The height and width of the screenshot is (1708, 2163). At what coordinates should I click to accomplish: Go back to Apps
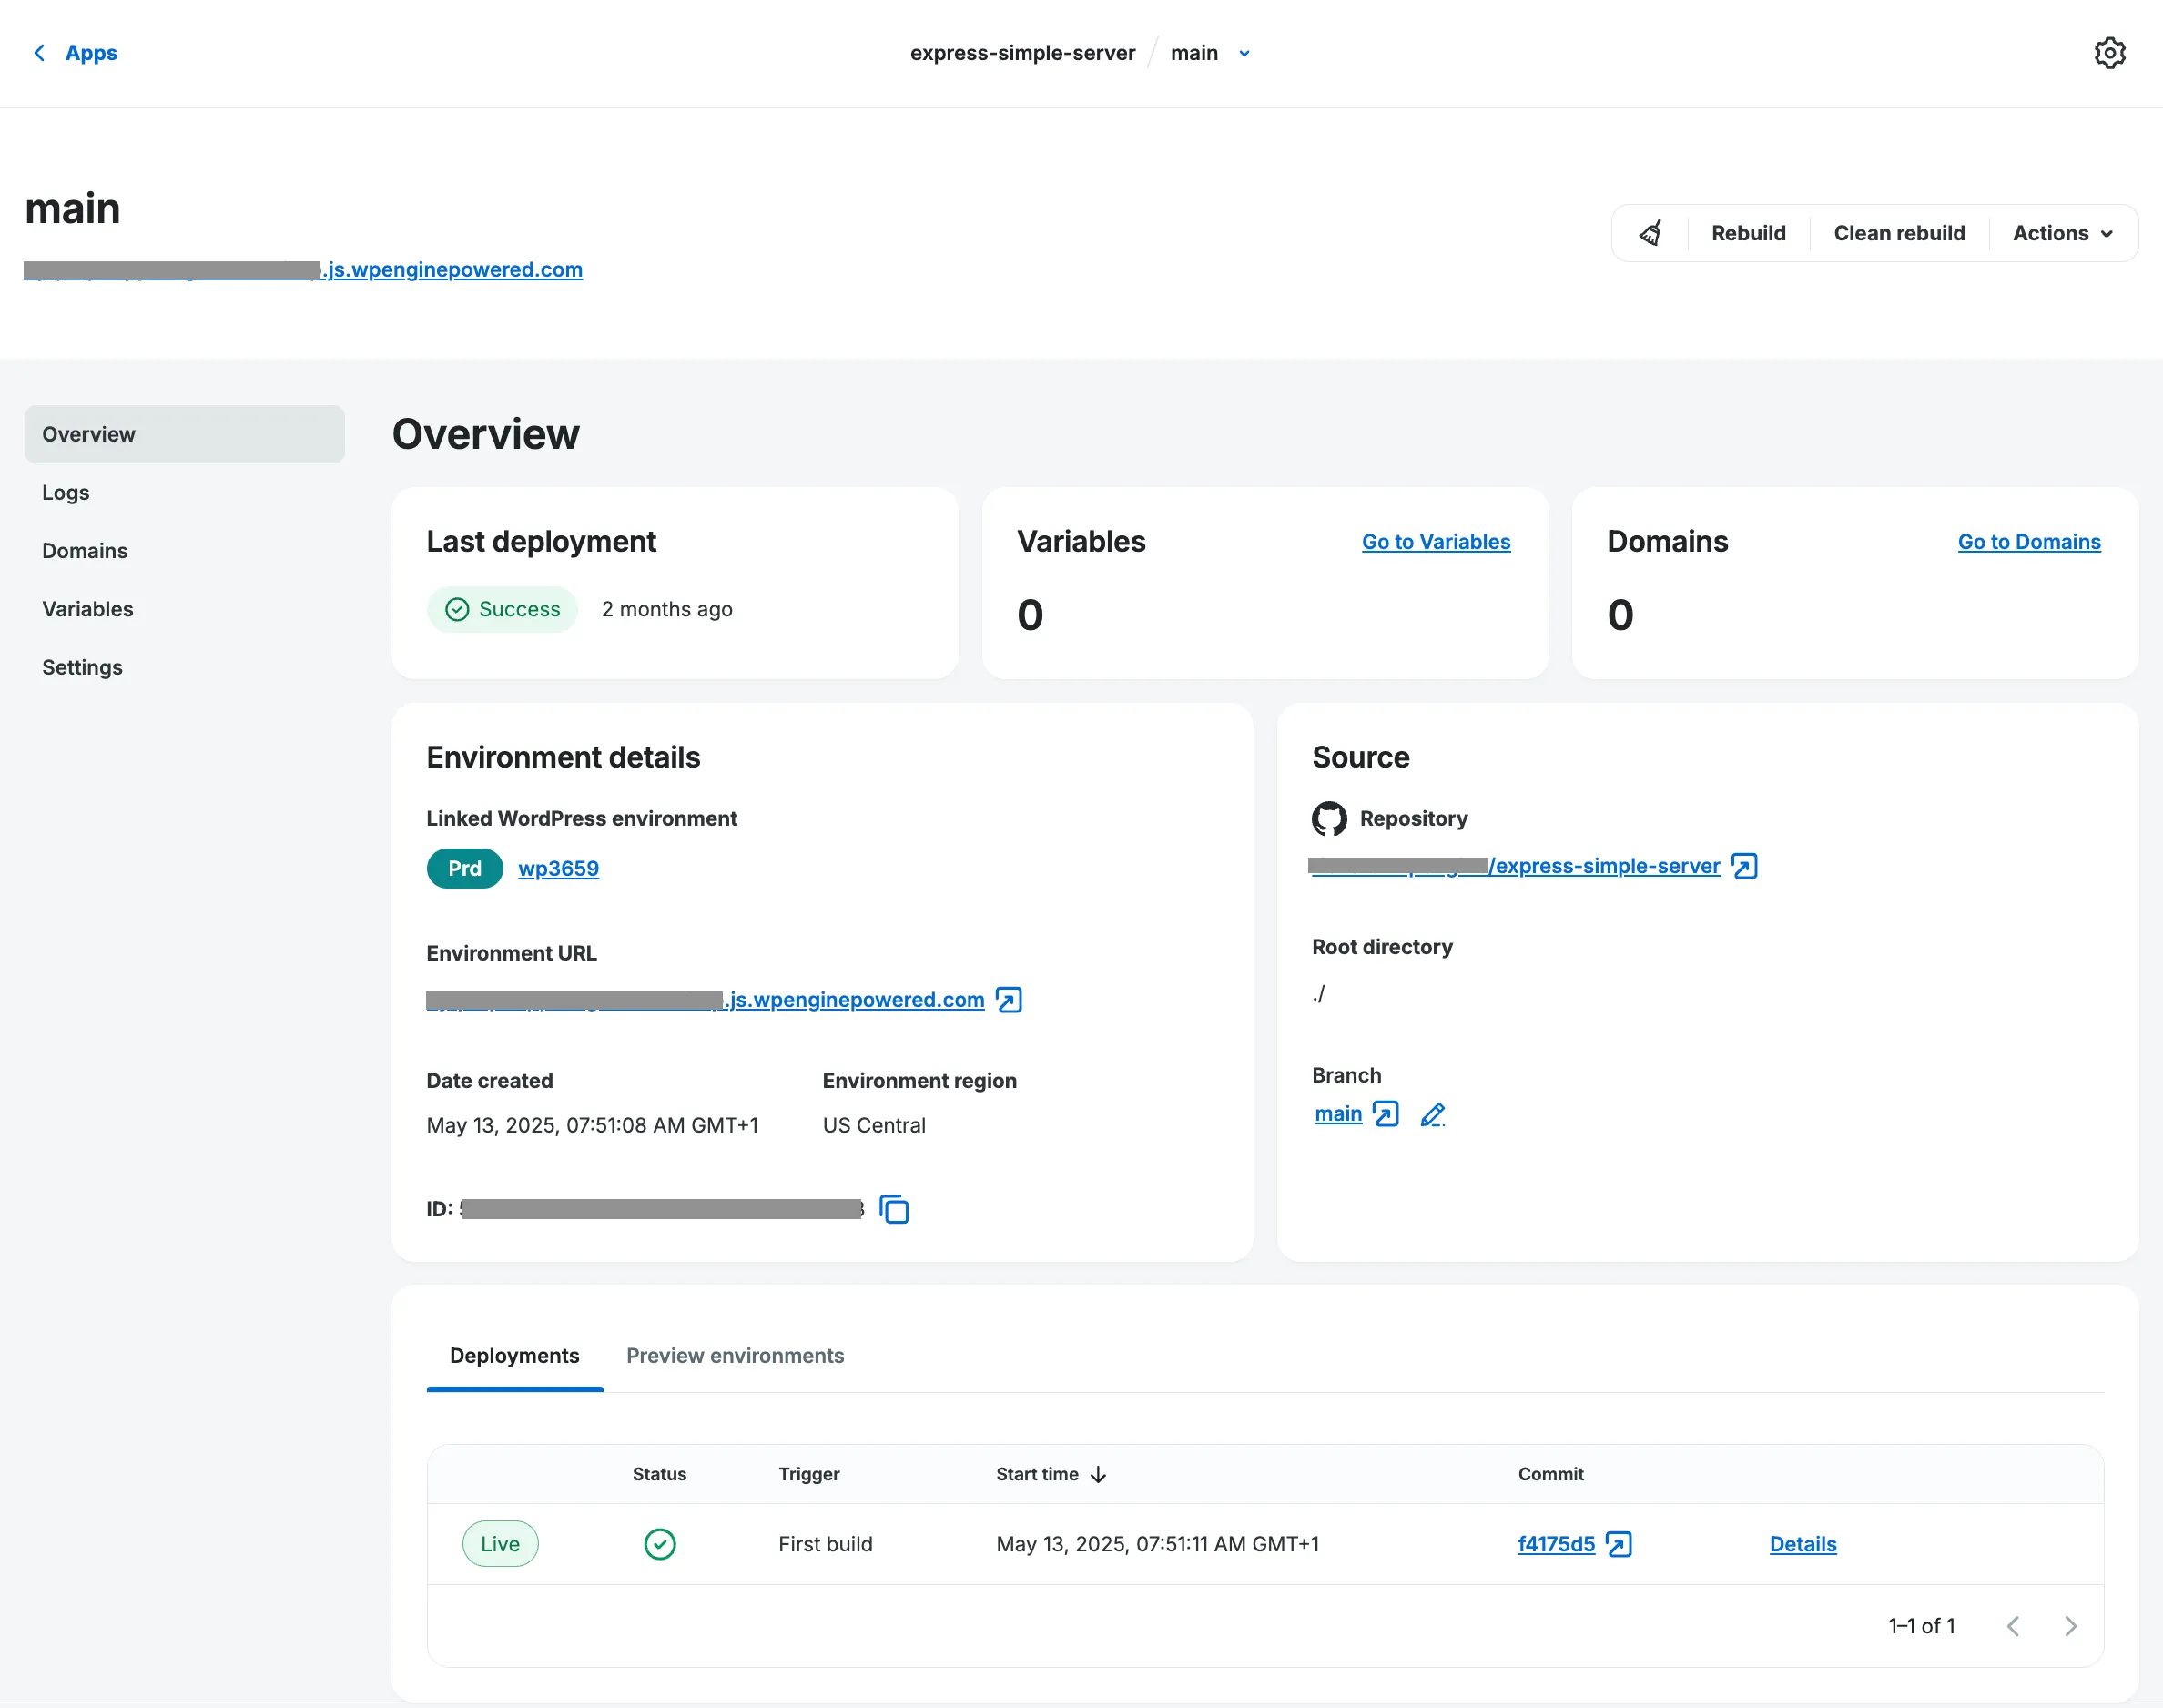pos(91,53)
